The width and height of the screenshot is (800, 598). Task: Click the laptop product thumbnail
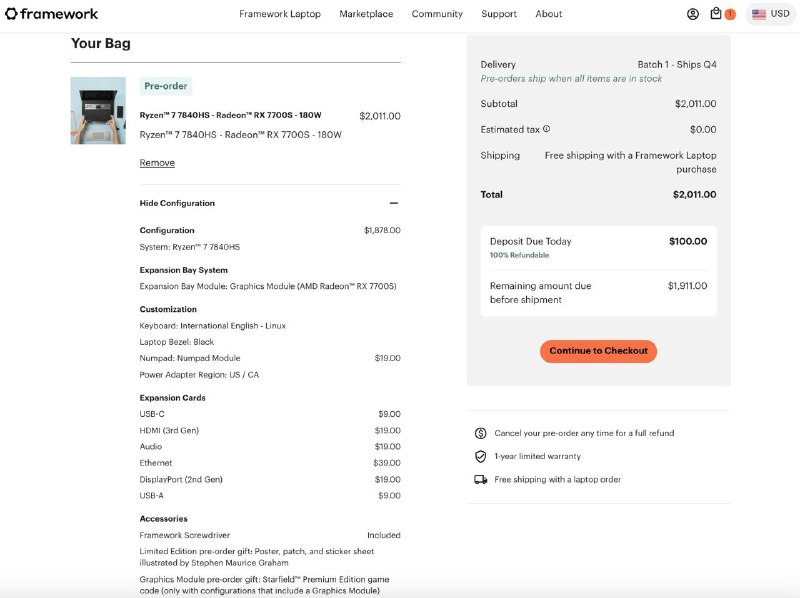98,111
